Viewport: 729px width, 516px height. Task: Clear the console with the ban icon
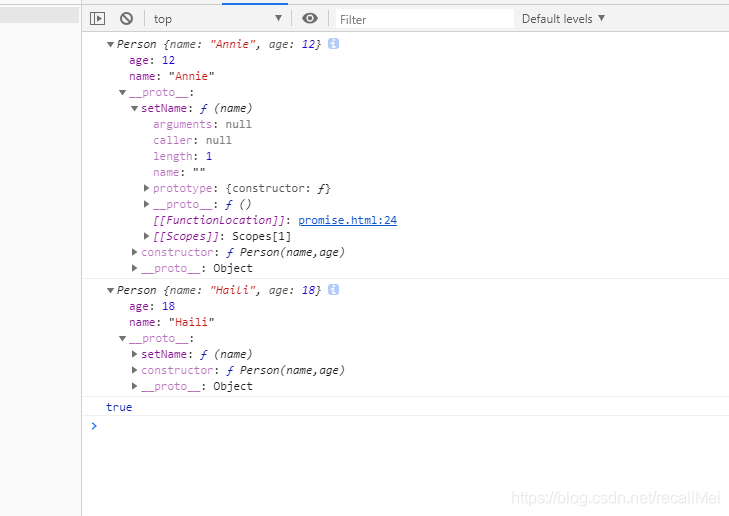pos(126,19)
